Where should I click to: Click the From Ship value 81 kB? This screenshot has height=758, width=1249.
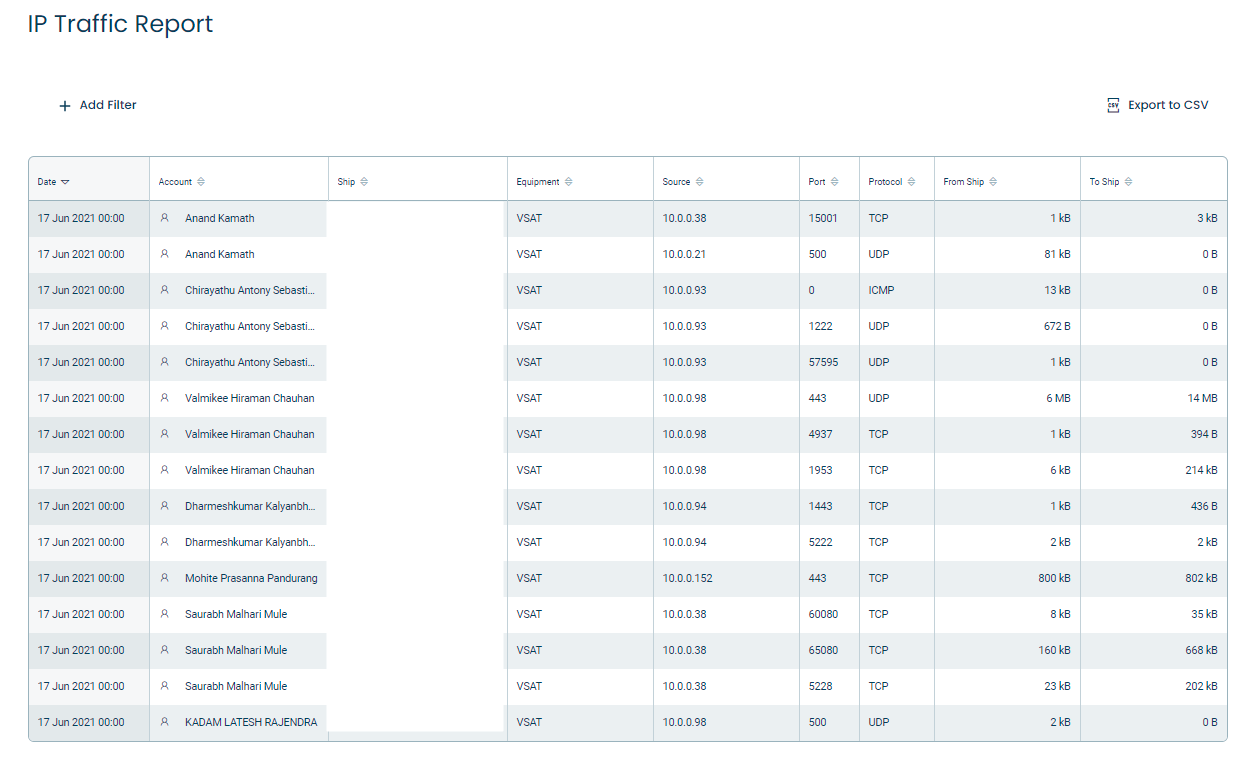pos(1057,254)
